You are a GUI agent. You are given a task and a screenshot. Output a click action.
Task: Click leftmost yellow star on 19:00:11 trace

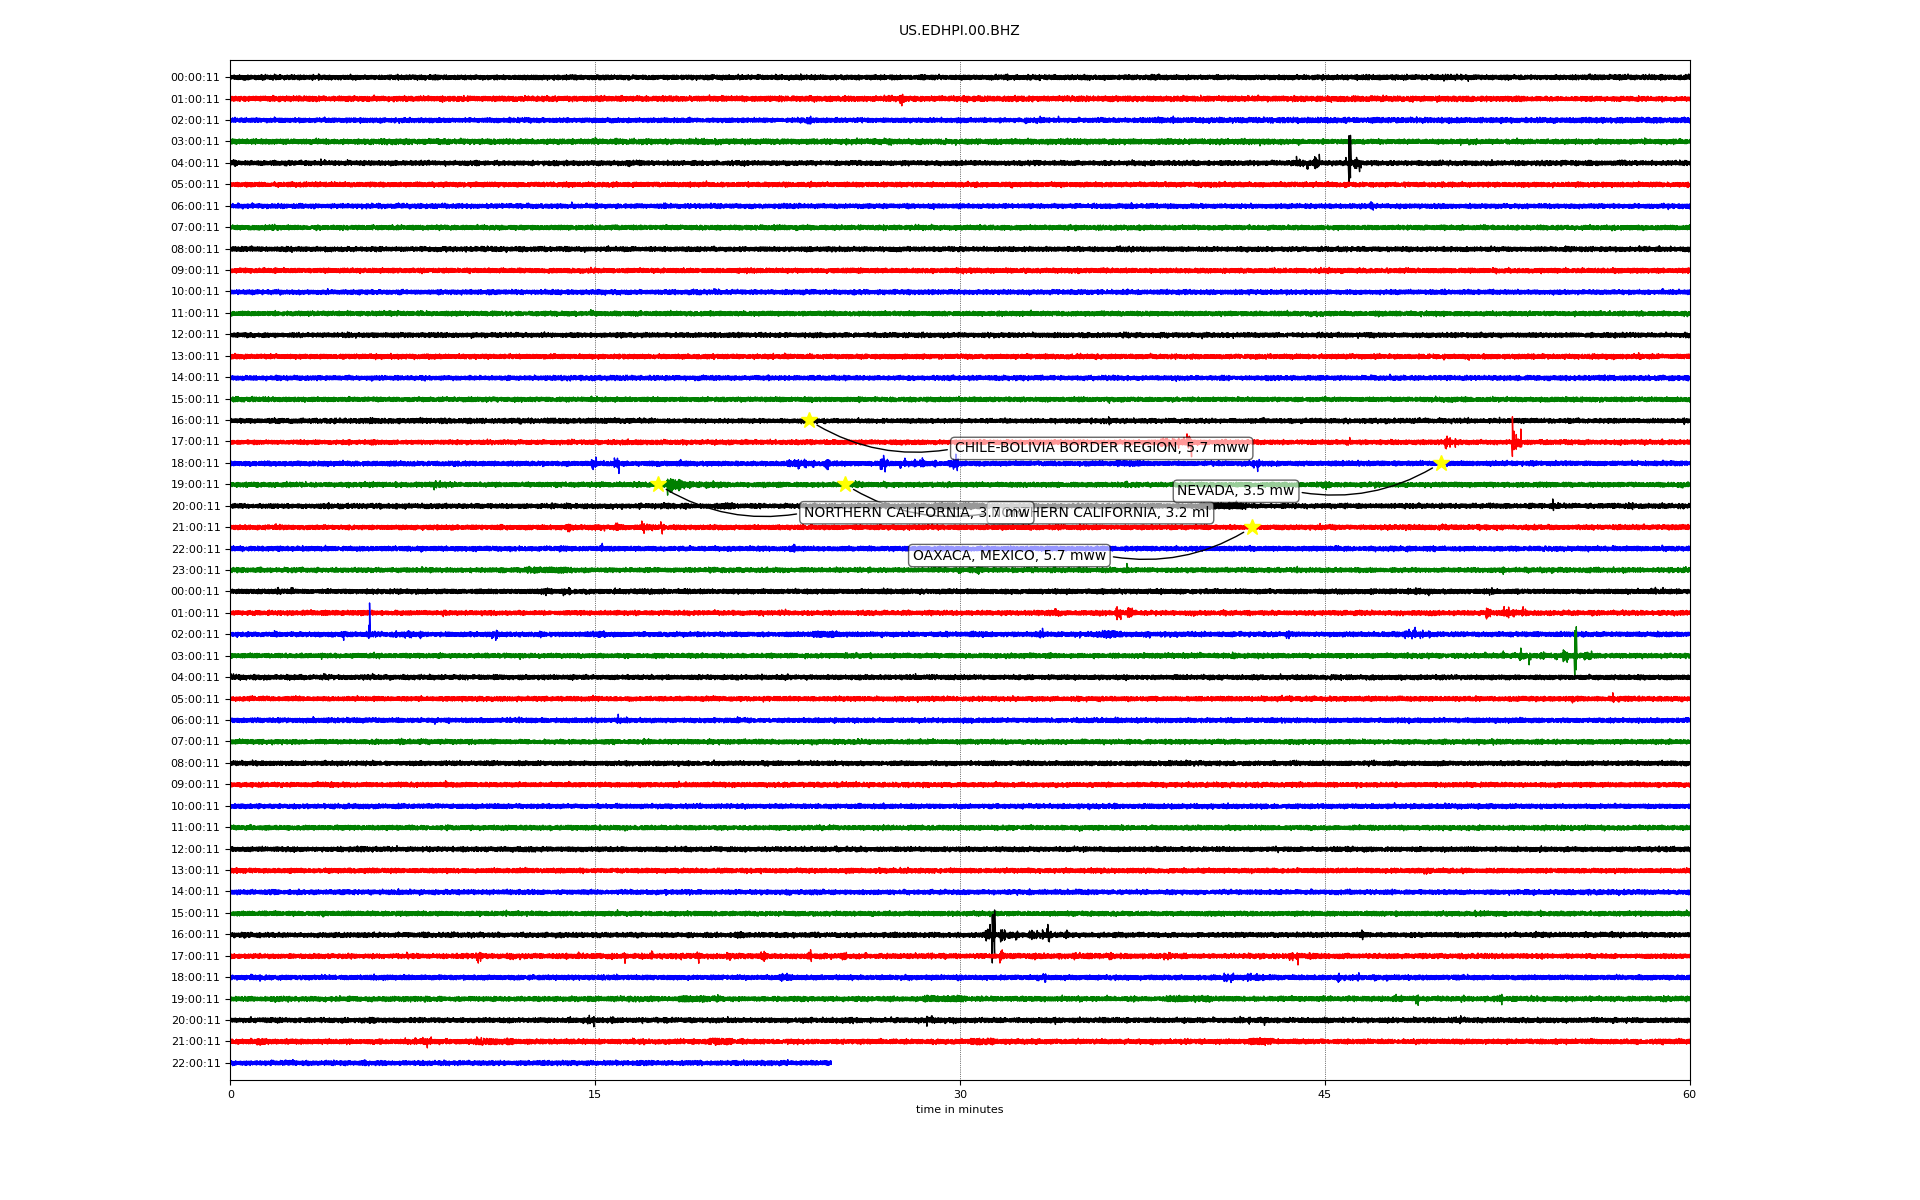[658, 485]
